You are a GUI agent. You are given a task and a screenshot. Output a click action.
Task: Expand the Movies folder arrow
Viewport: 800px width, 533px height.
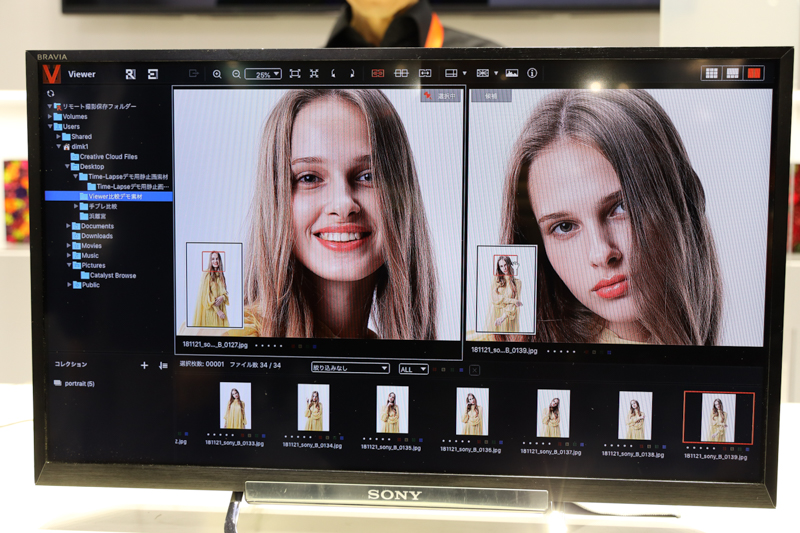point(68,245)
